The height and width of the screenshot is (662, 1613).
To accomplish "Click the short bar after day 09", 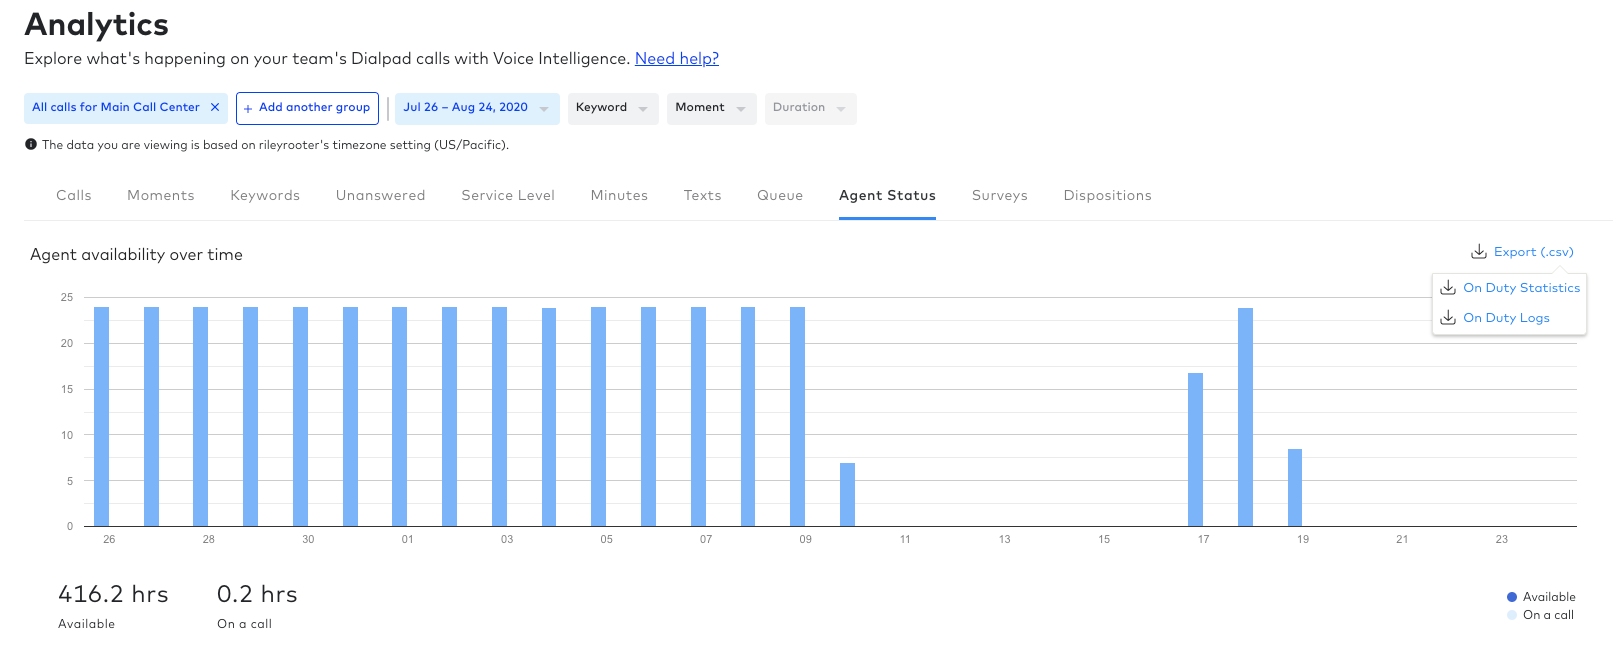I will pyautogui.click(x=847, y=494).
